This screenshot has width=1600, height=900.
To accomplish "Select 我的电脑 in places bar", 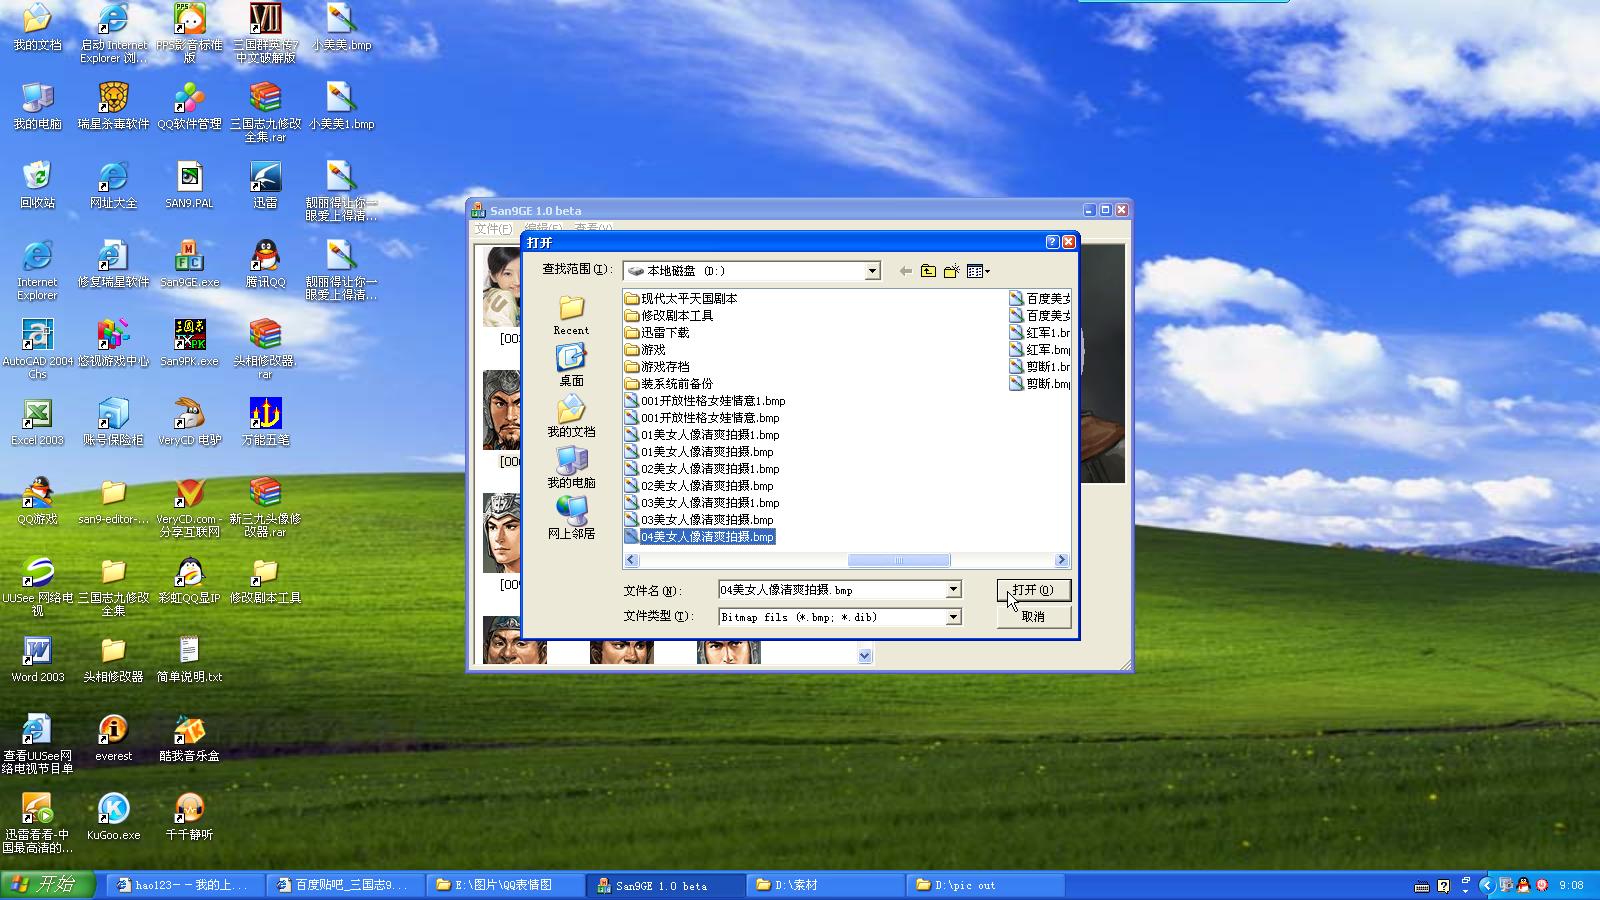I will [x=571, y=467].
